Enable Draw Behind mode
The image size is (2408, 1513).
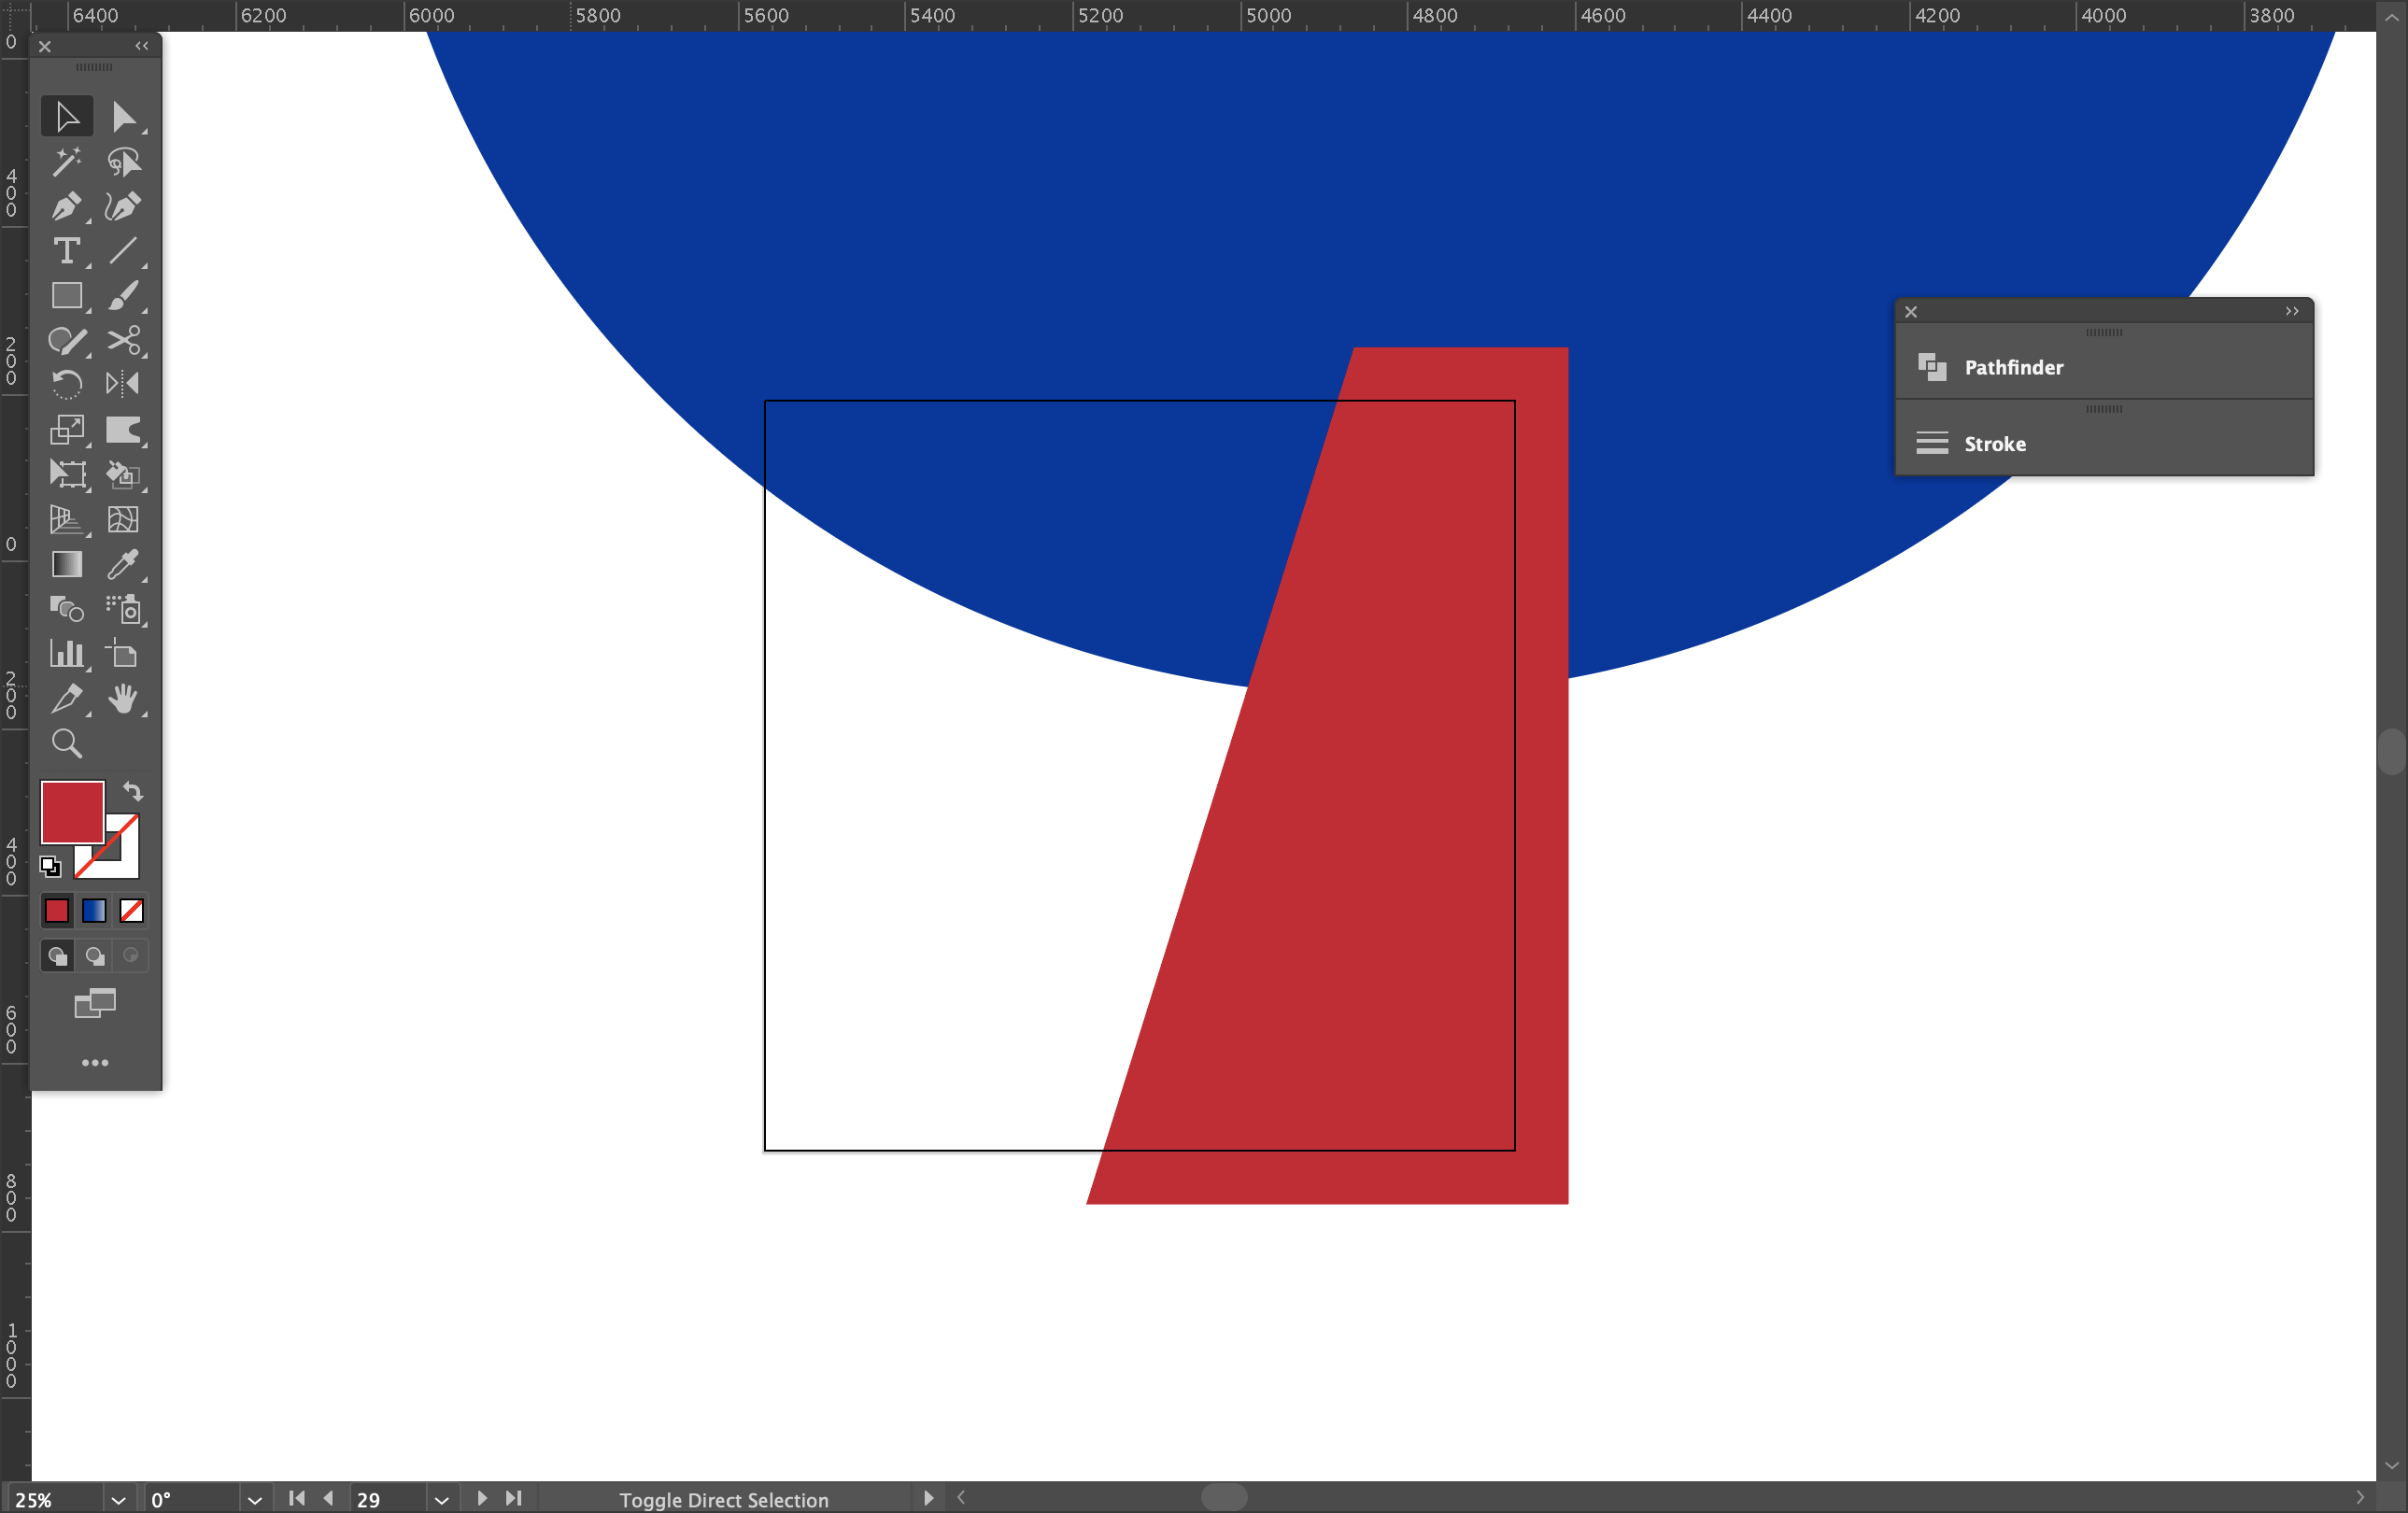coord(95,956)
